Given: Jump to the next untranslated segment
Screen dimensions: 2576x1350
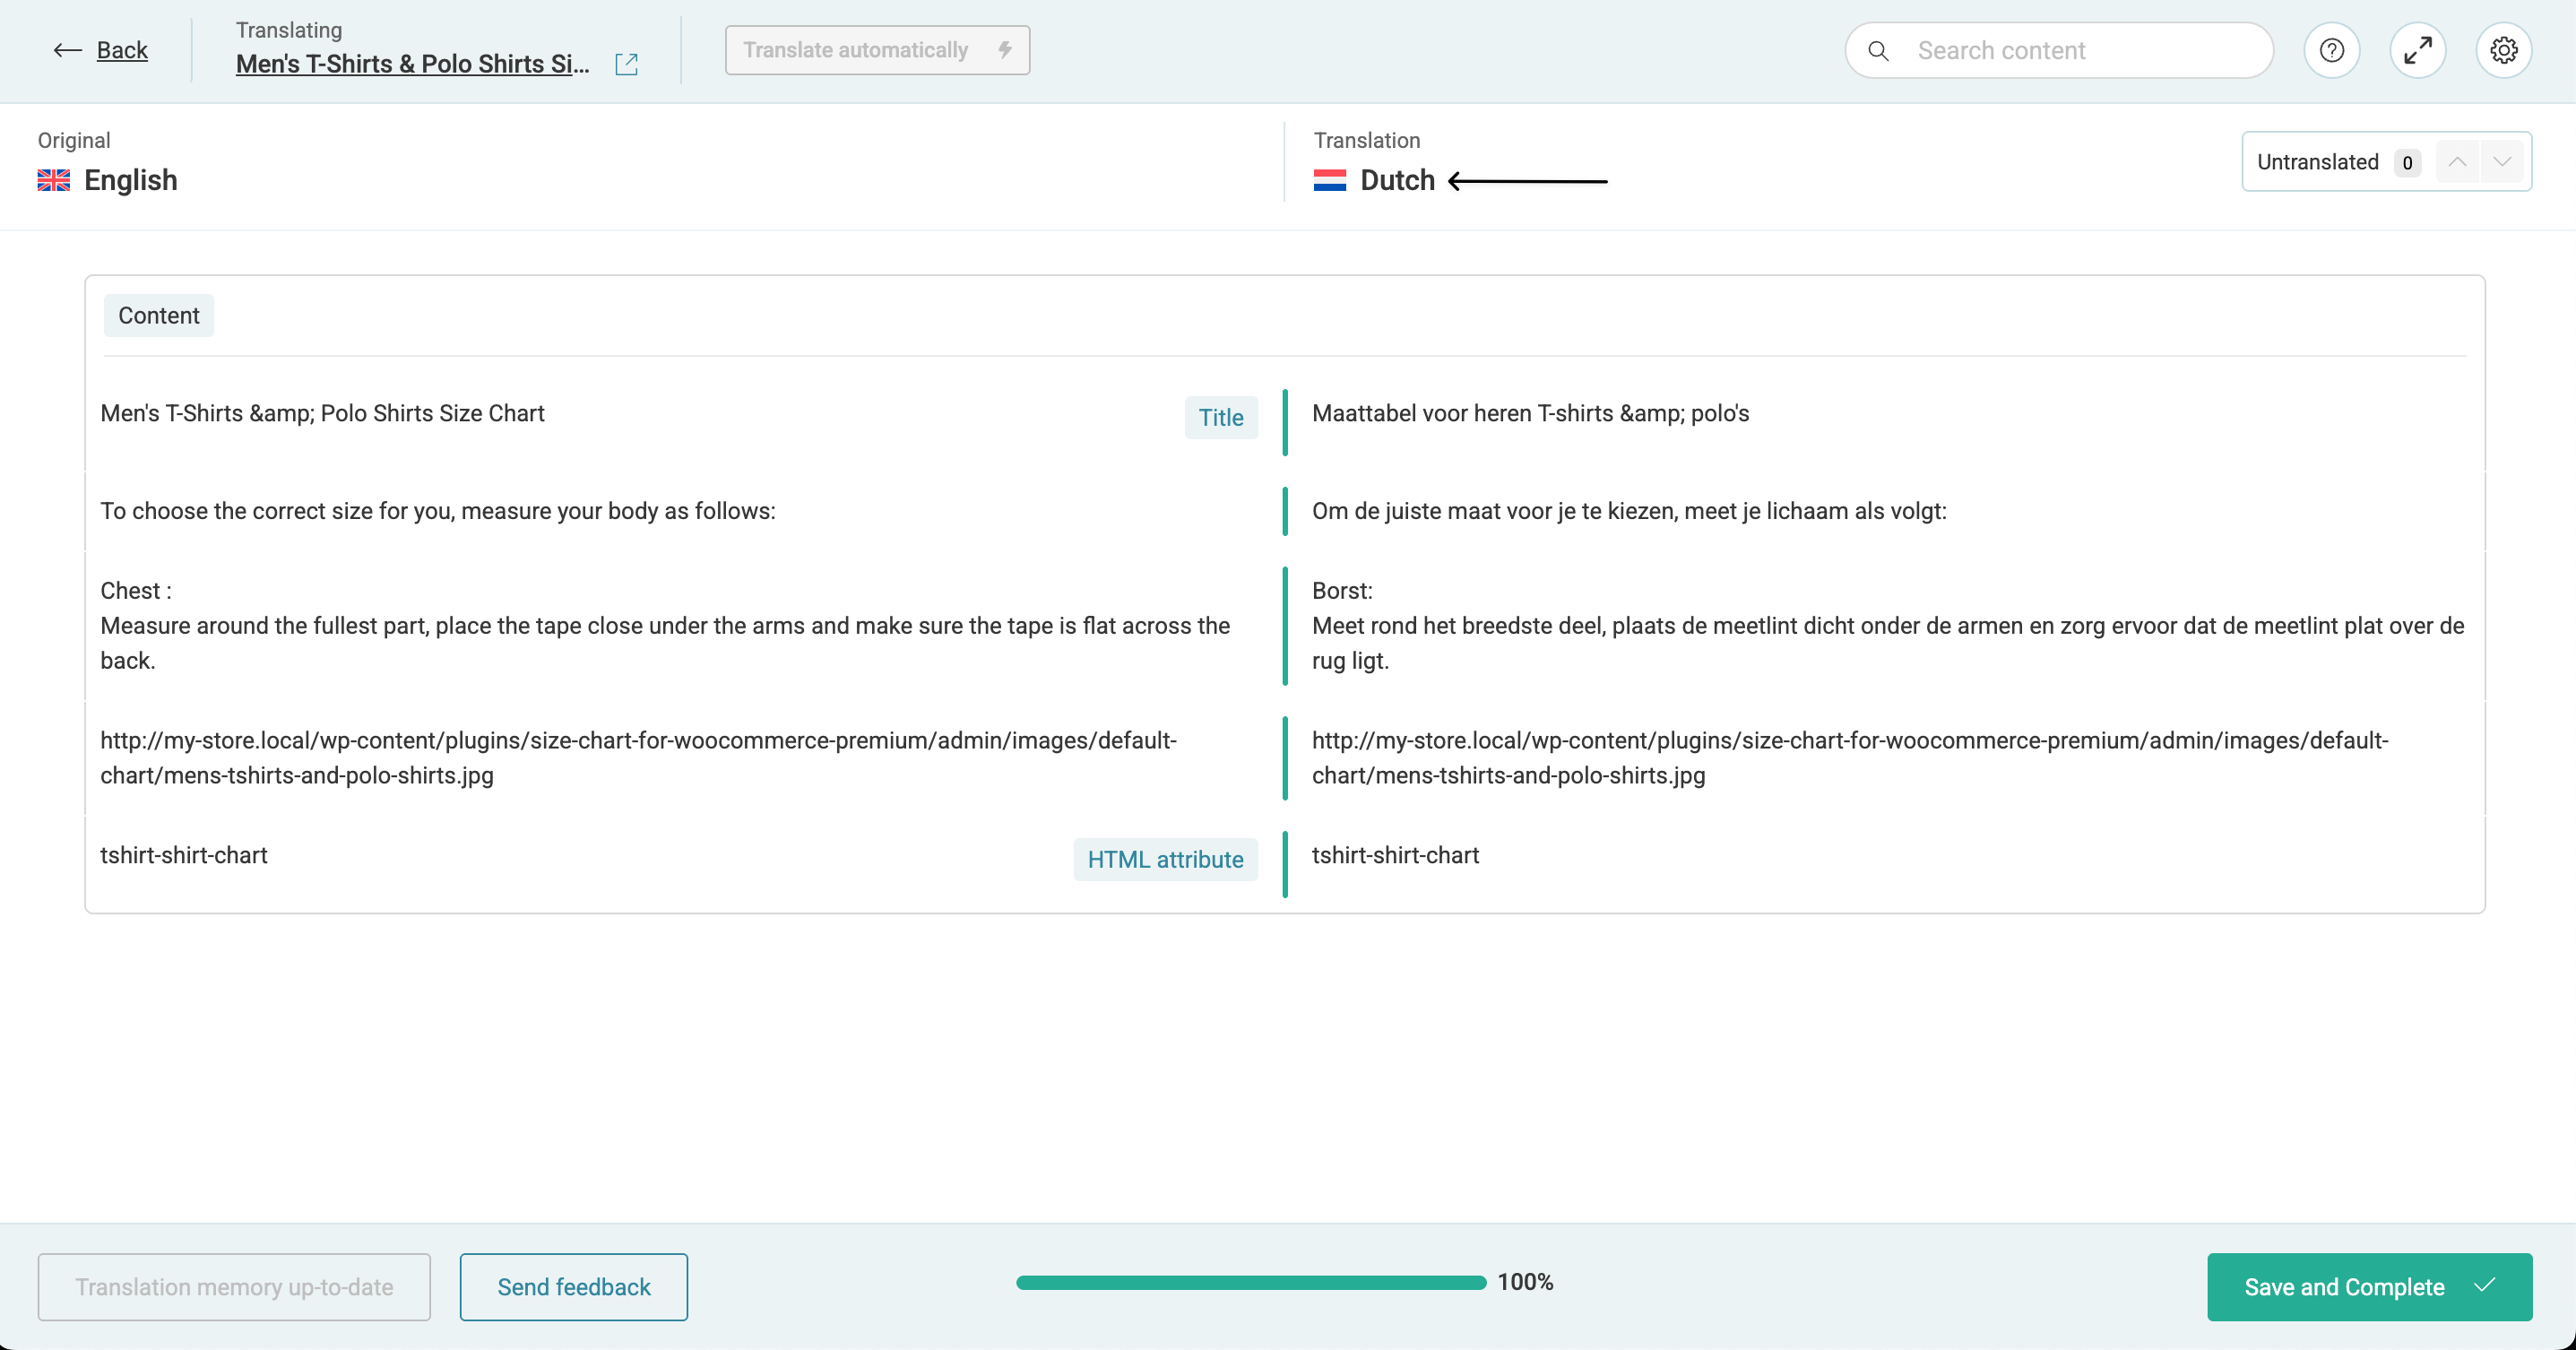Looking at the screenshot, I should click(x=2502, y=162).
